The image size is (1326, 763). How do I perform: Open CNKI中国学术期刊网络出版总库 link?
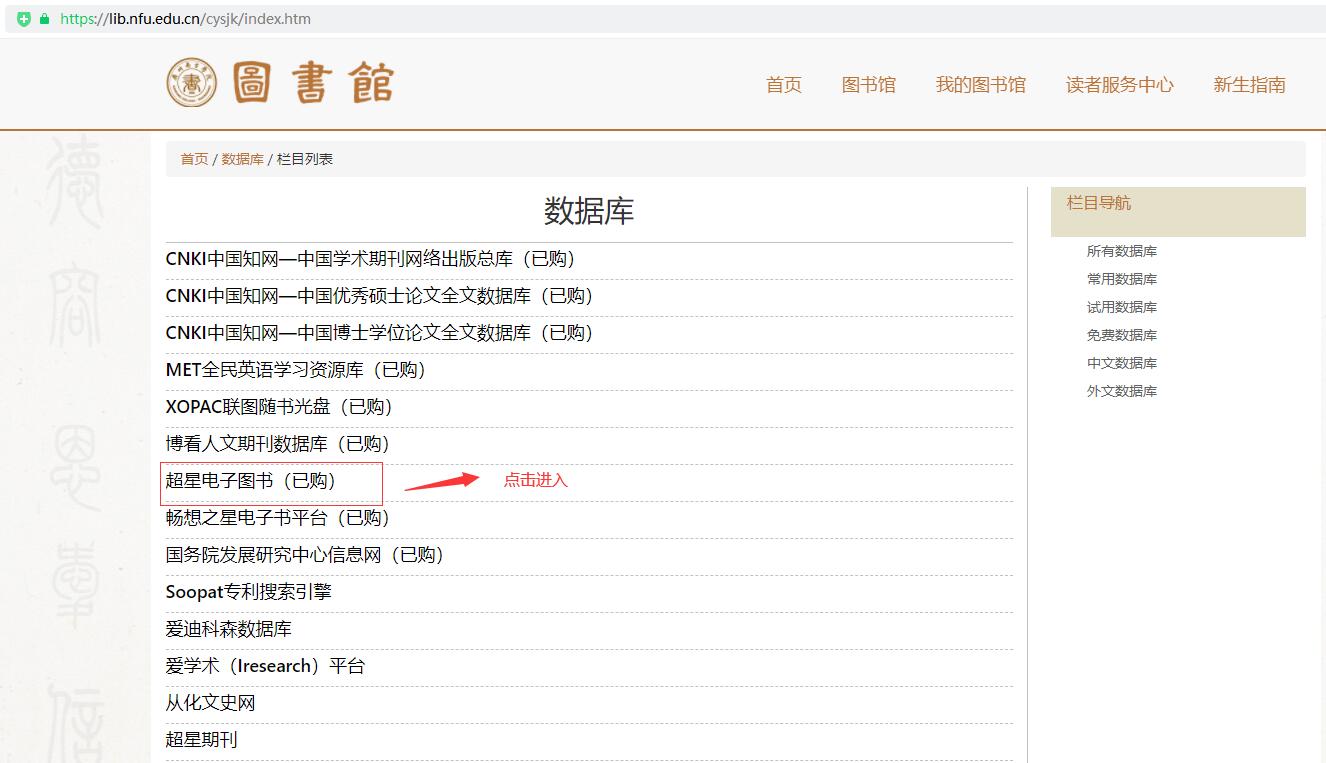coord(371,259)
